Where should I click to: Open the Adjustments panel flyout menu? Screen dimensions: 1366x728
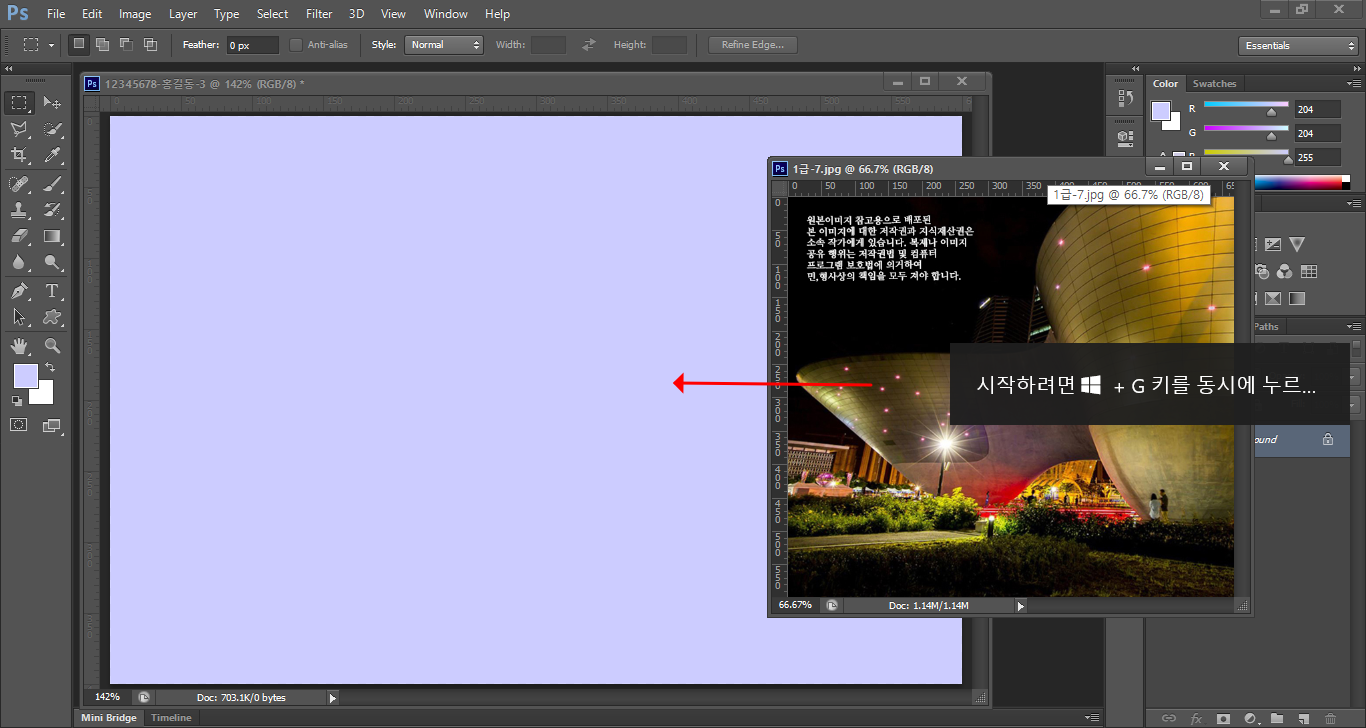1353,202
